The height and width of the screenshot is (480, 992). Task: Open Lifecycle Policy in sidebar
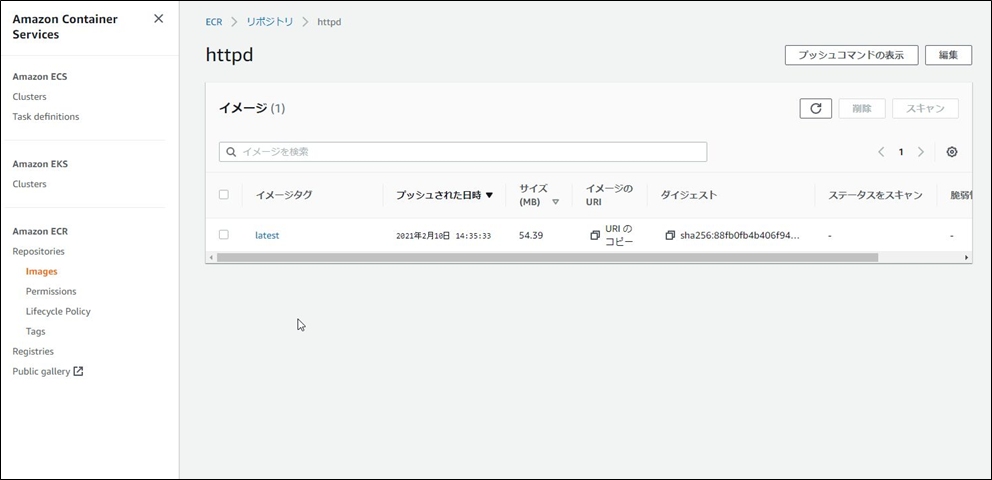58,311
